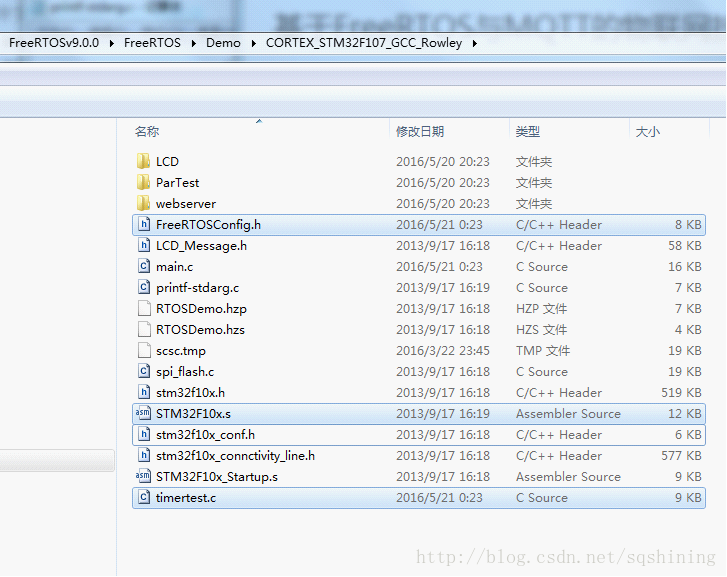Image resolution: width=727 pixels, height=577 pixels.
Task: Click the LCD_Message.h header file icon
Action: (144, 245)
